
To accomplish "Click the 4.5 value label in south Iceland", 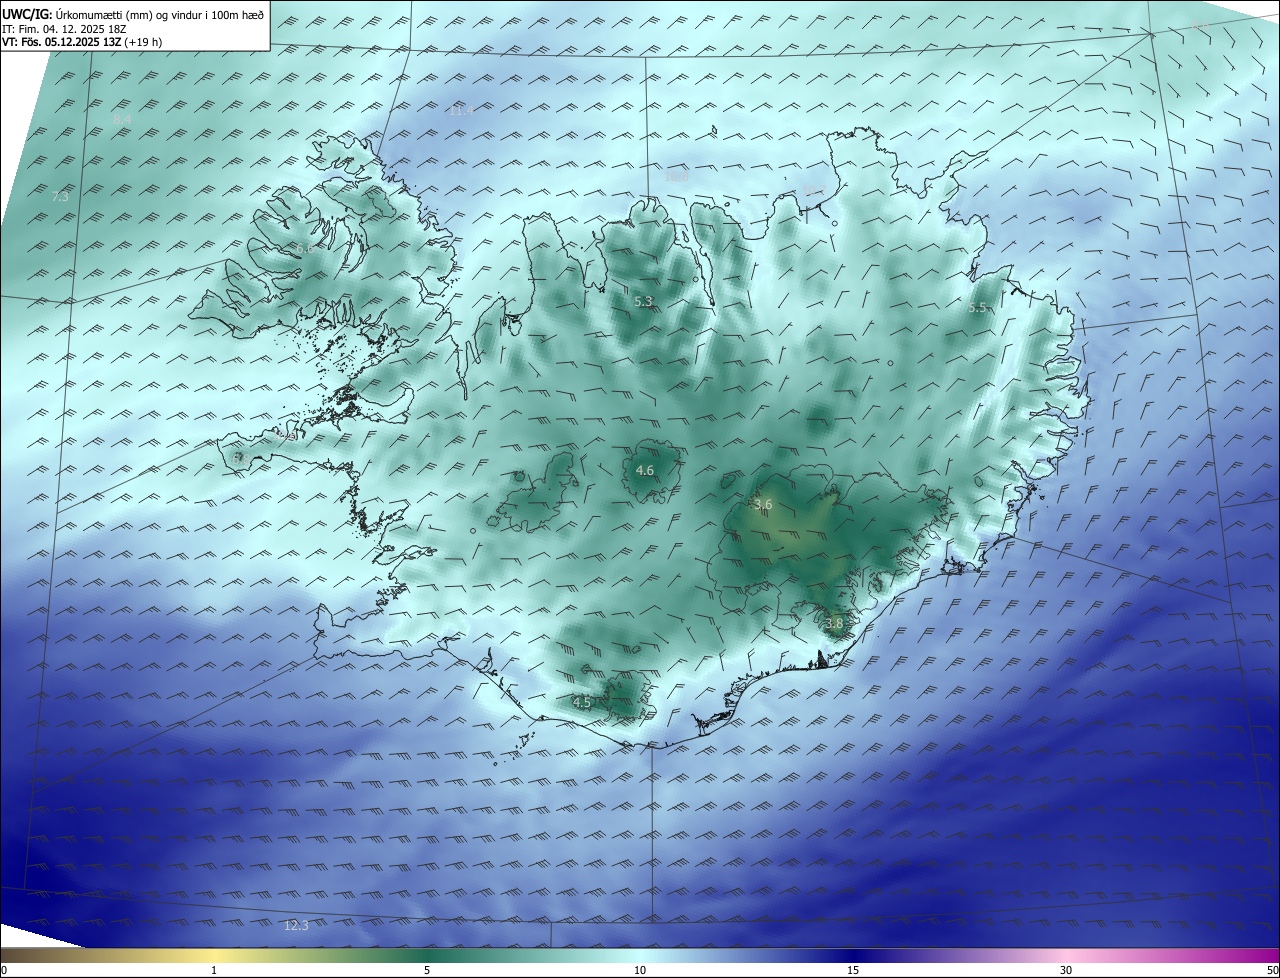I will [x=582, y=702].
